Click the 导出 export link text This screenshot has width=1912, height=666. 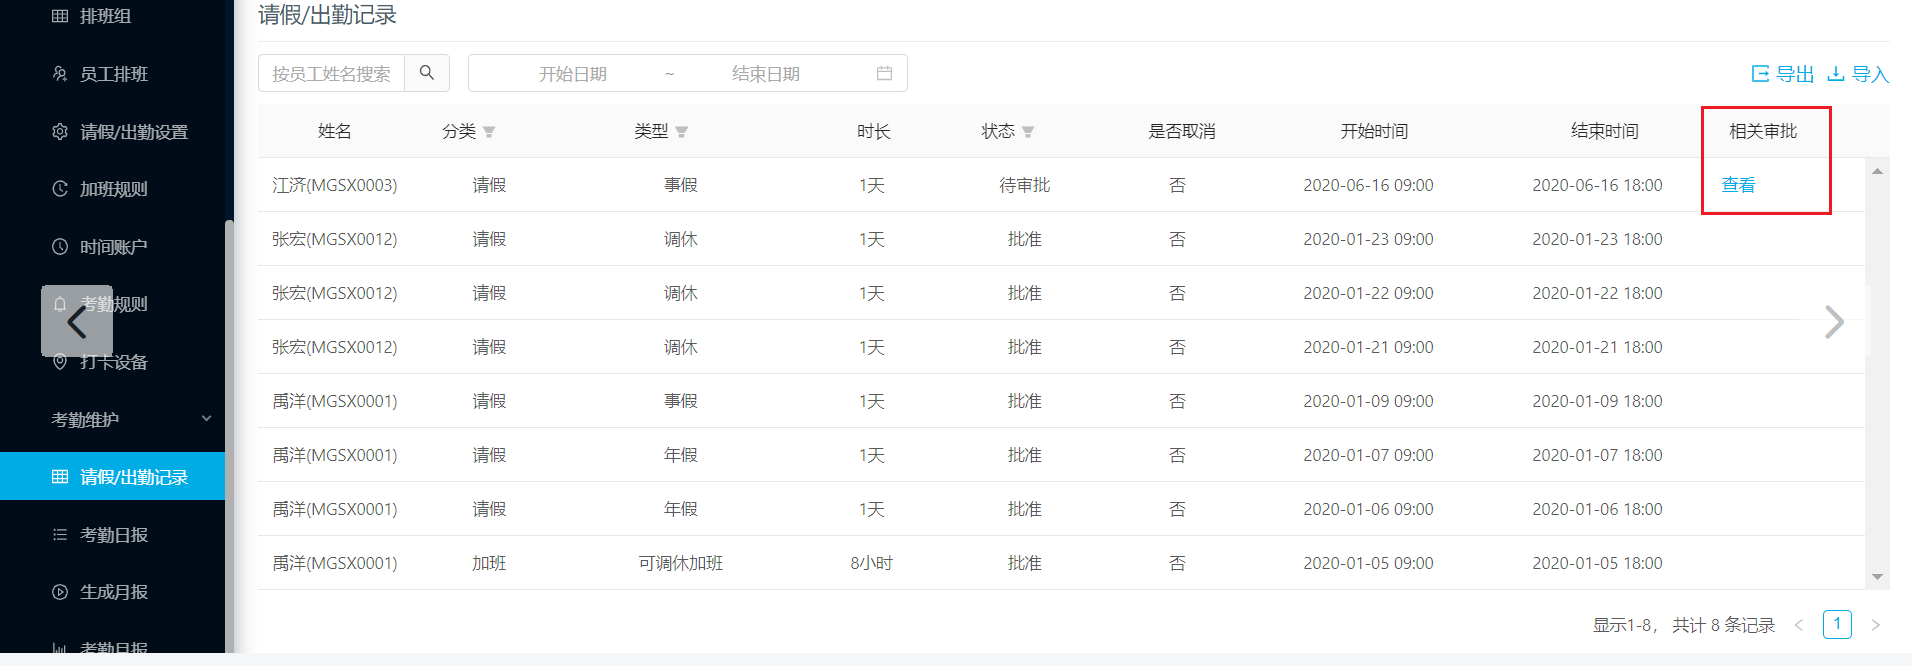coord(1795,74)
